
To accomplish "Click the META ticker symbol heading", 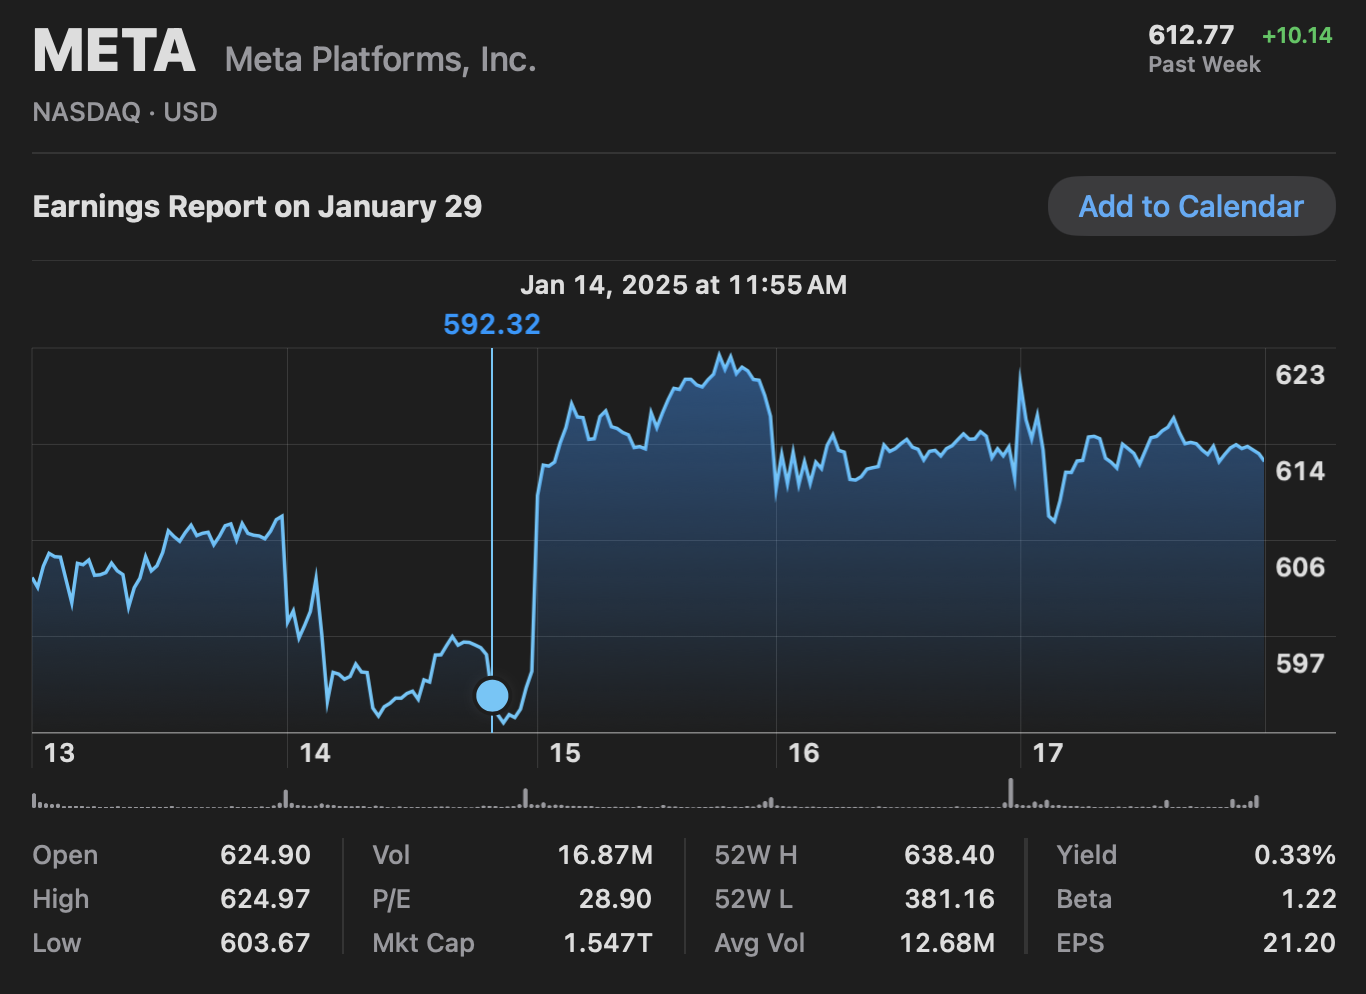I will tap(114, 51).
